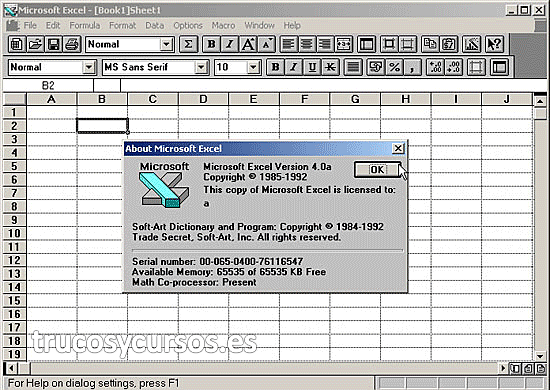Click the horizontal scrollbar left arrow
This screenshot has width=551, height=390.
(x=11, y=369)
